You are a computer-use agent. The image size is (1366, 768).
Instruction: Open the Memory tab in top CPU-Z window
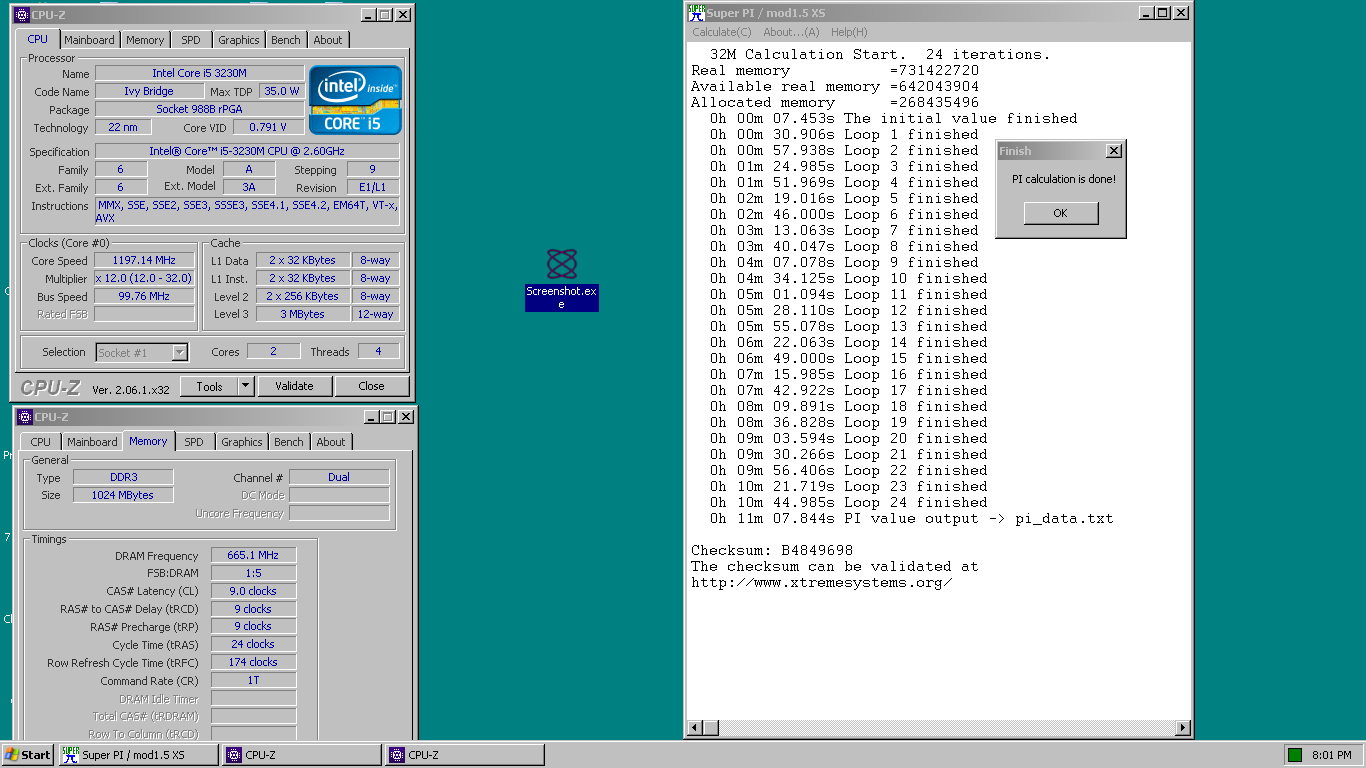[x=145, y=40]
